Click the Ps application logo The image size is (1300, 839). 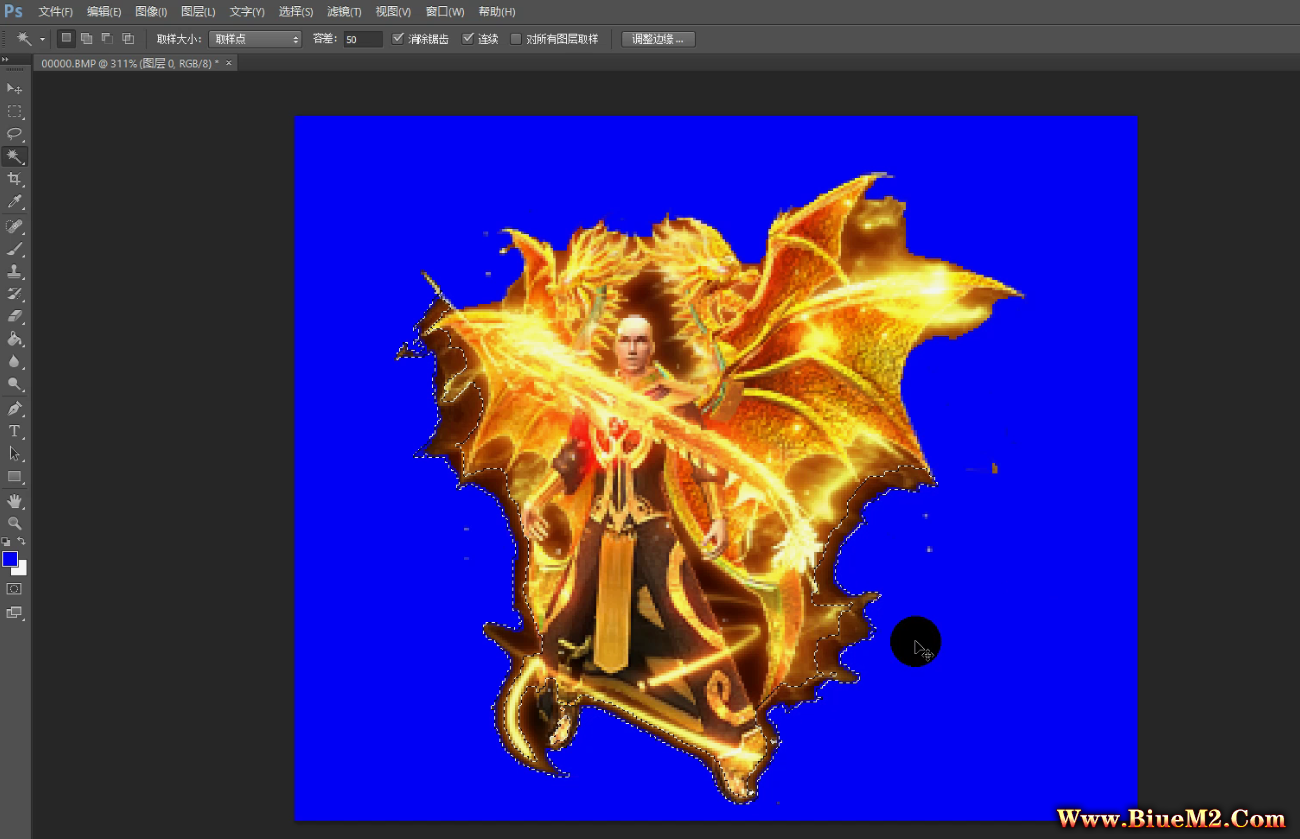[x=14, y=11]
